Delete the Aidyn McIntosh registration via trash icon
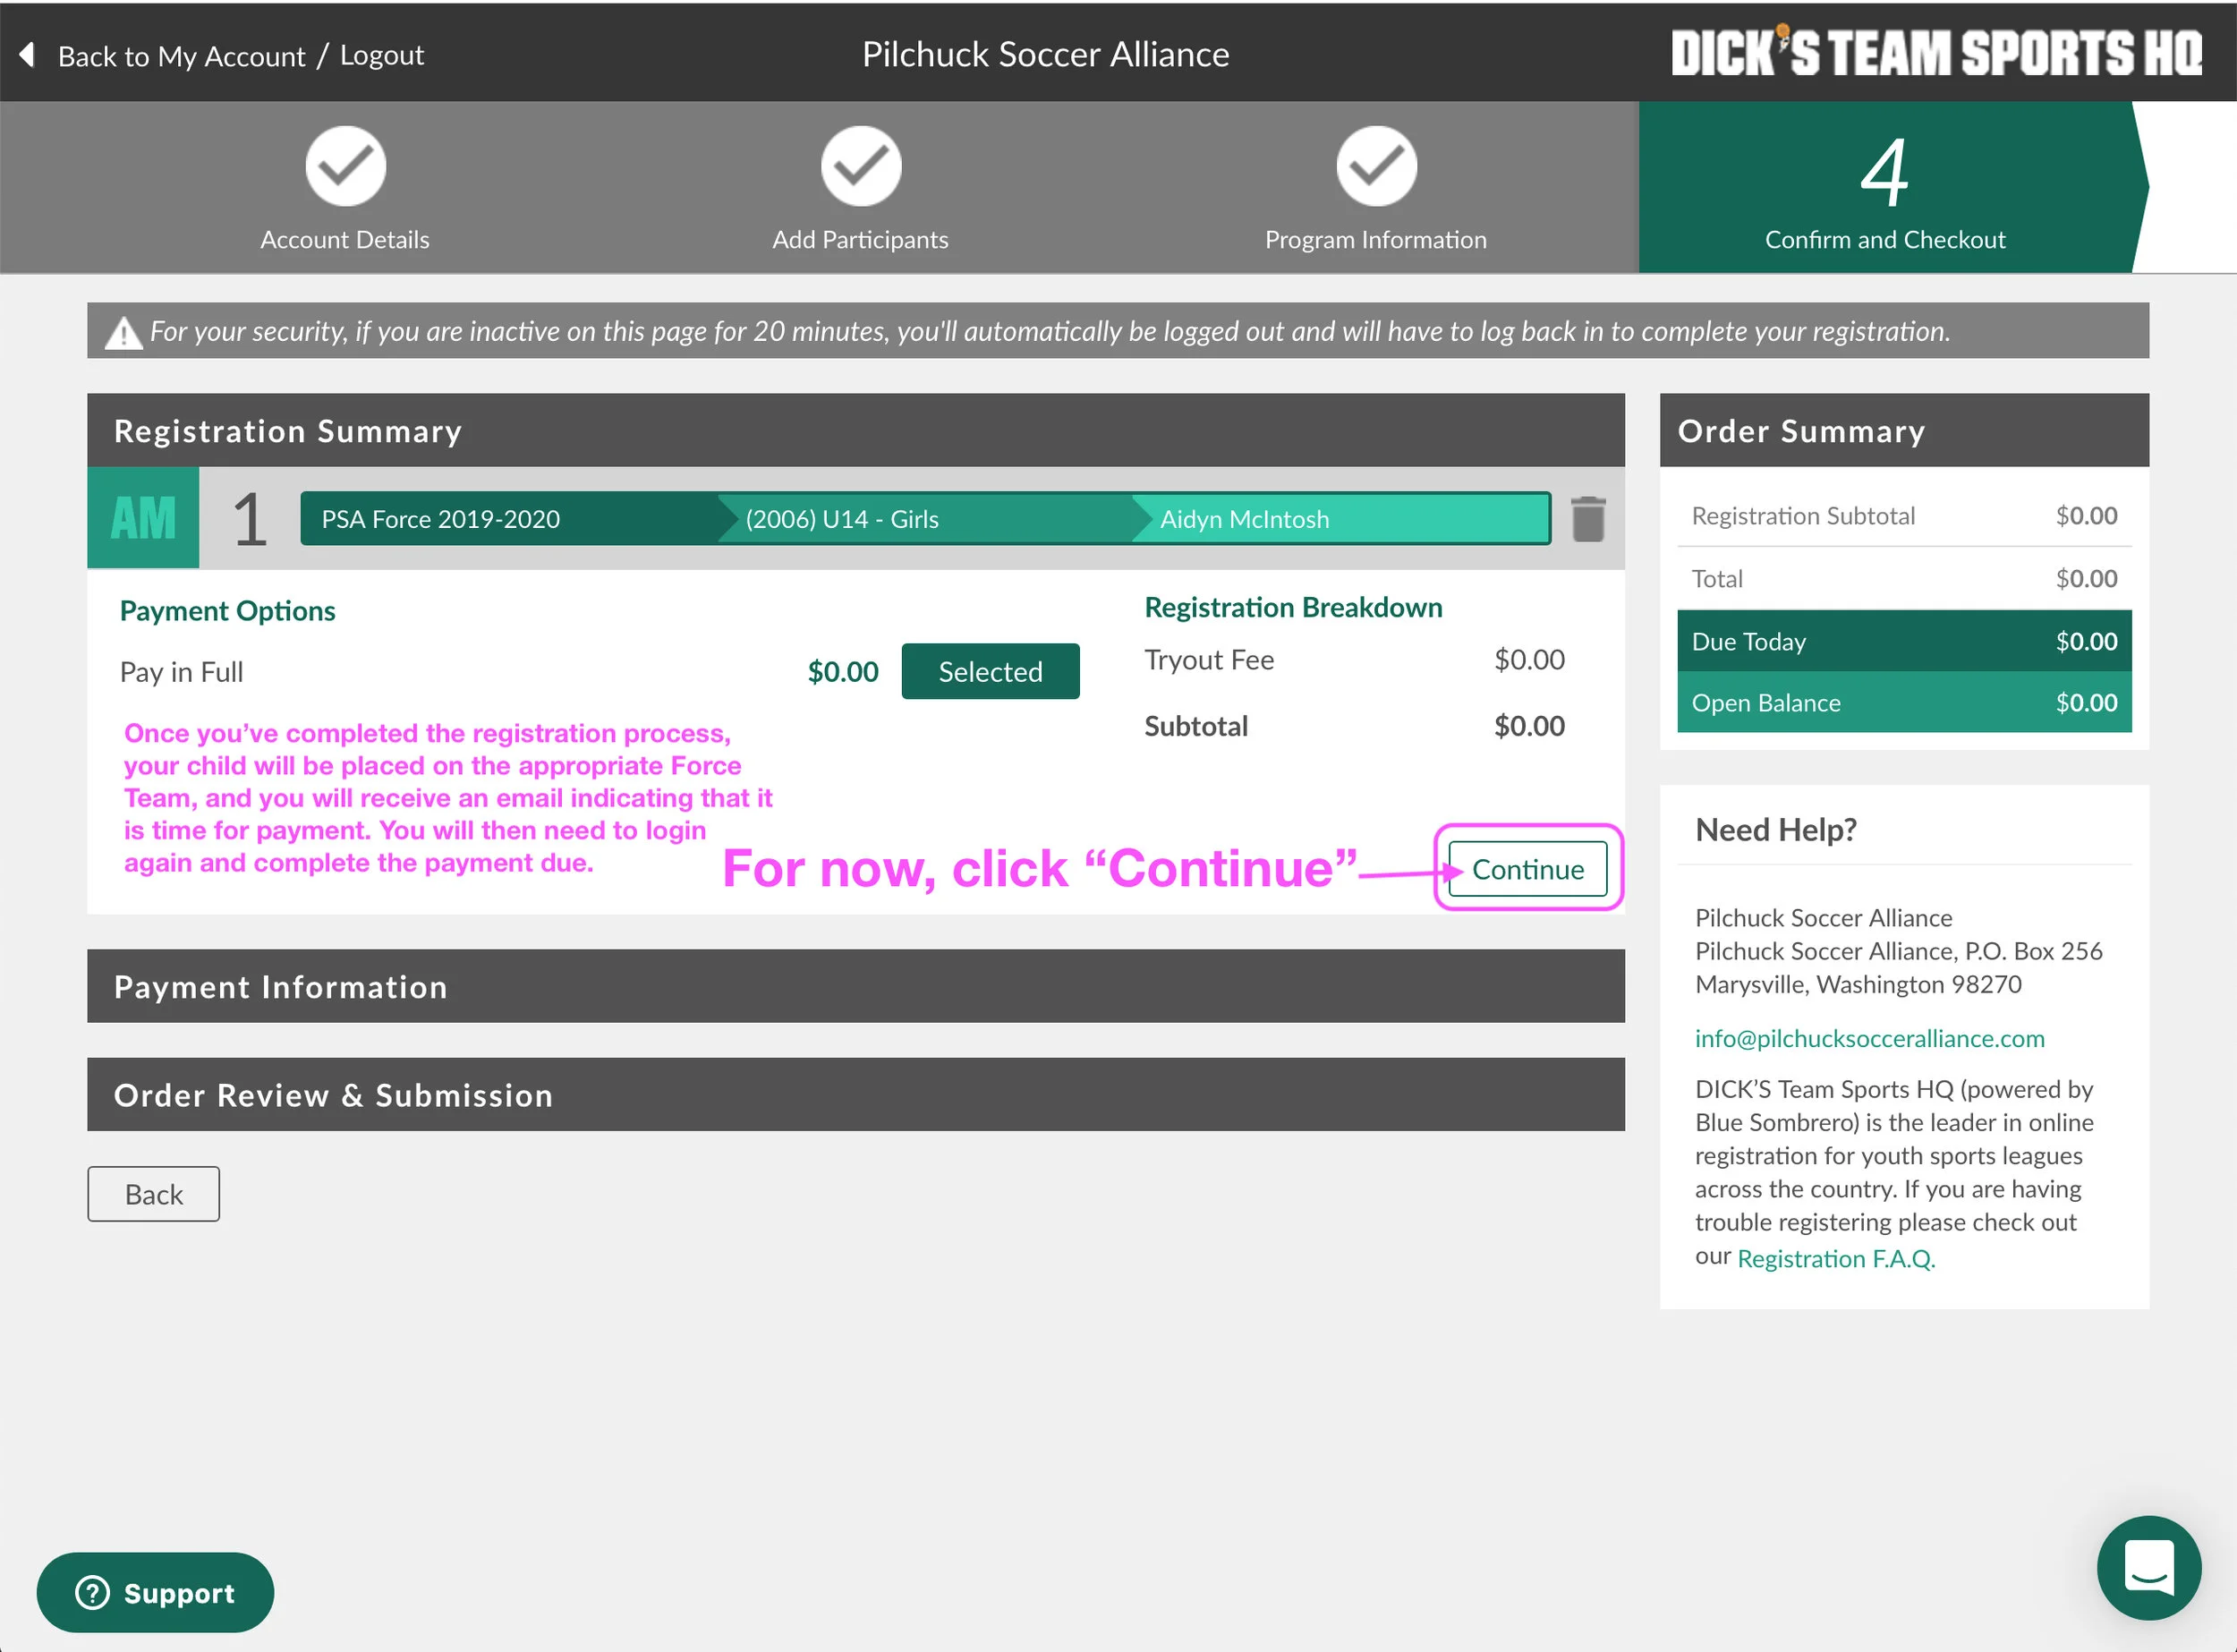The image size is (2237, 1652). tap(1588, 519)
